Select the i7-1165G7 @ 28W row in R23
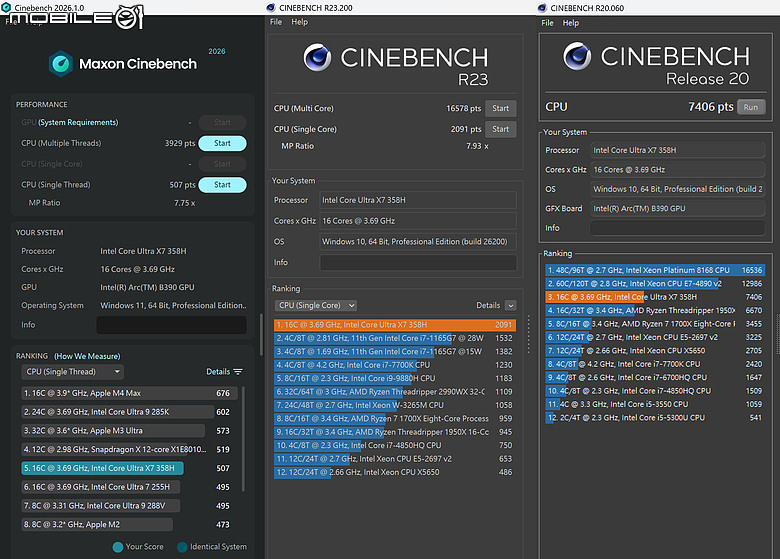Viewport: 780px width, 559px height. tap(394, 338)
